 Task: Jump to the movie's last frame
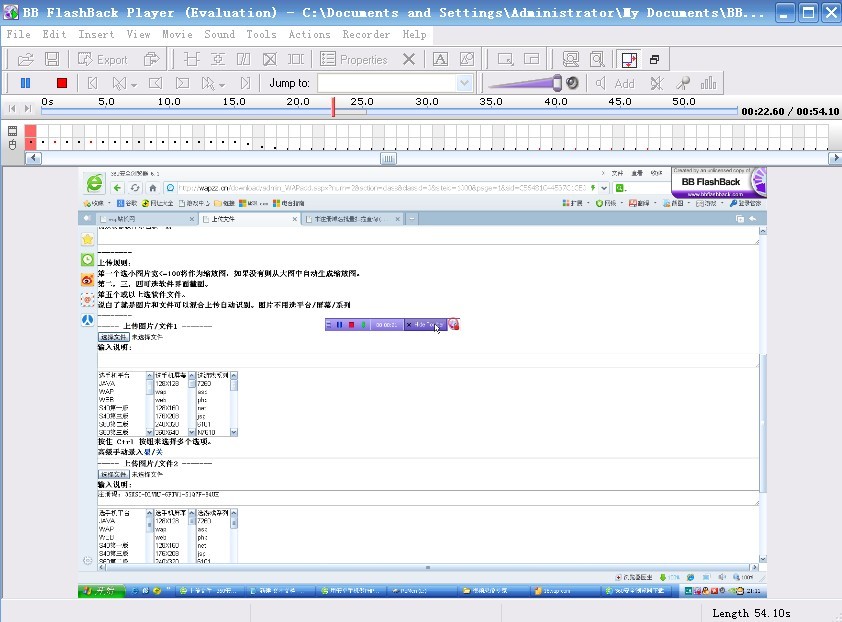[x=245, y=84]
